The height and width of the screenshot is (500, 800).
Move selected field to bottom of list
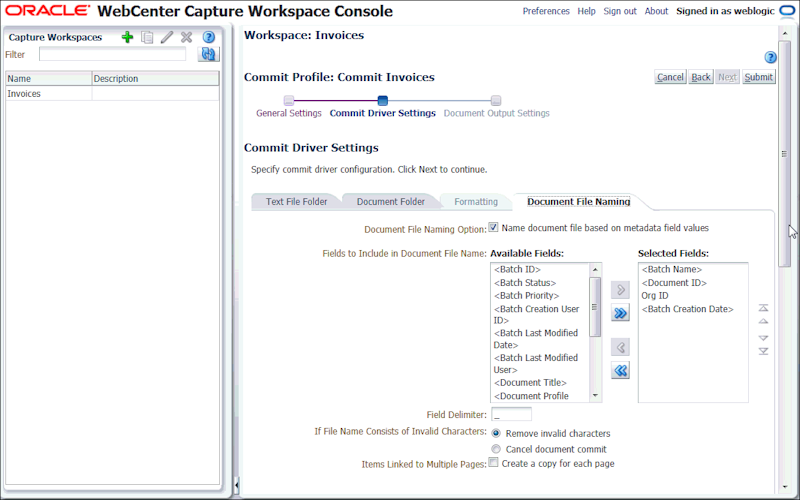763,351
